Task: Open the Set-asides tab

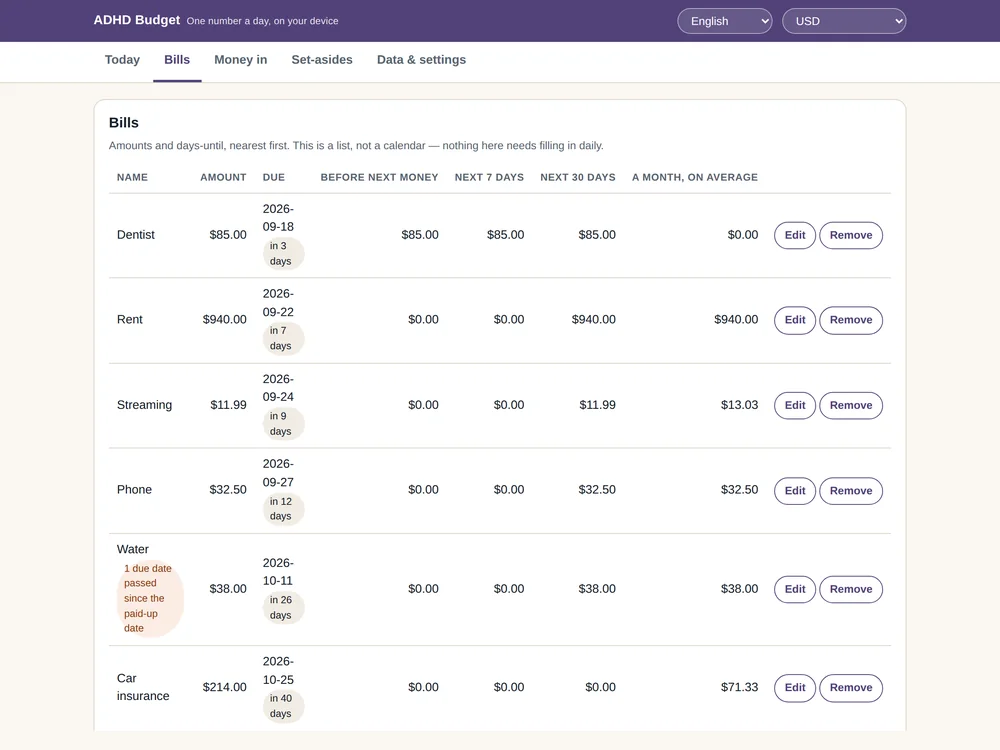Action: click(x=321, y=60)
